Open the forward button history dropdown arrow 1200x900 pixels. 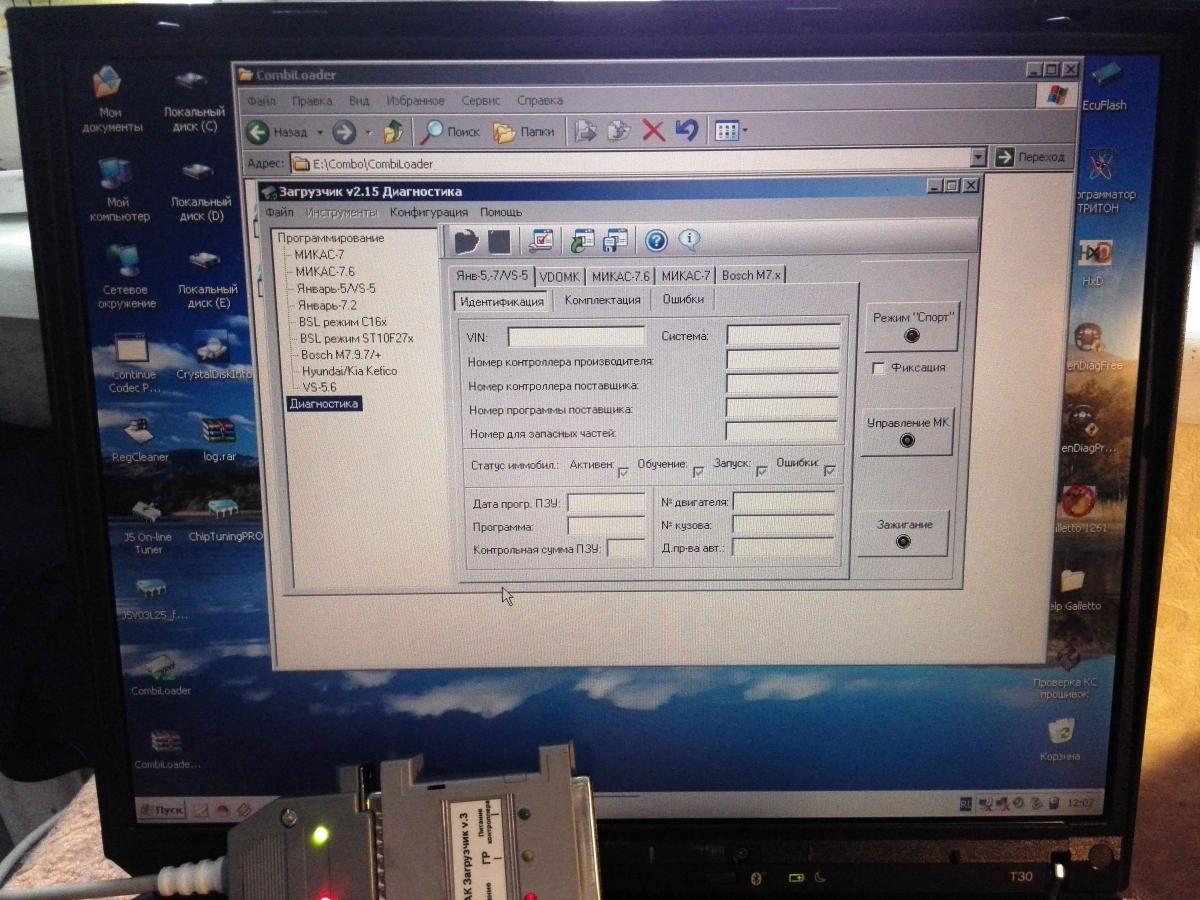click(367, 132)
